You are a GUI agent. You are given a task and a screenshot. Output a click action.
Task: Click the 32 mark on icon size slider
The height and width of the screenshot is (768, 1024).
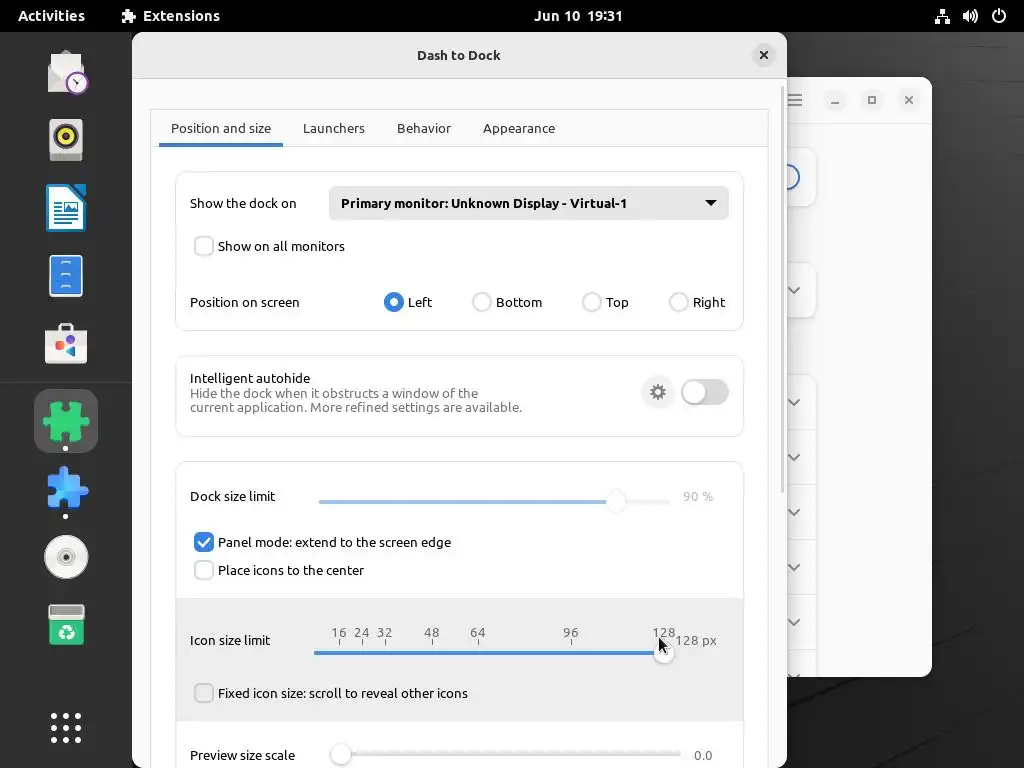tap(385, 633)
